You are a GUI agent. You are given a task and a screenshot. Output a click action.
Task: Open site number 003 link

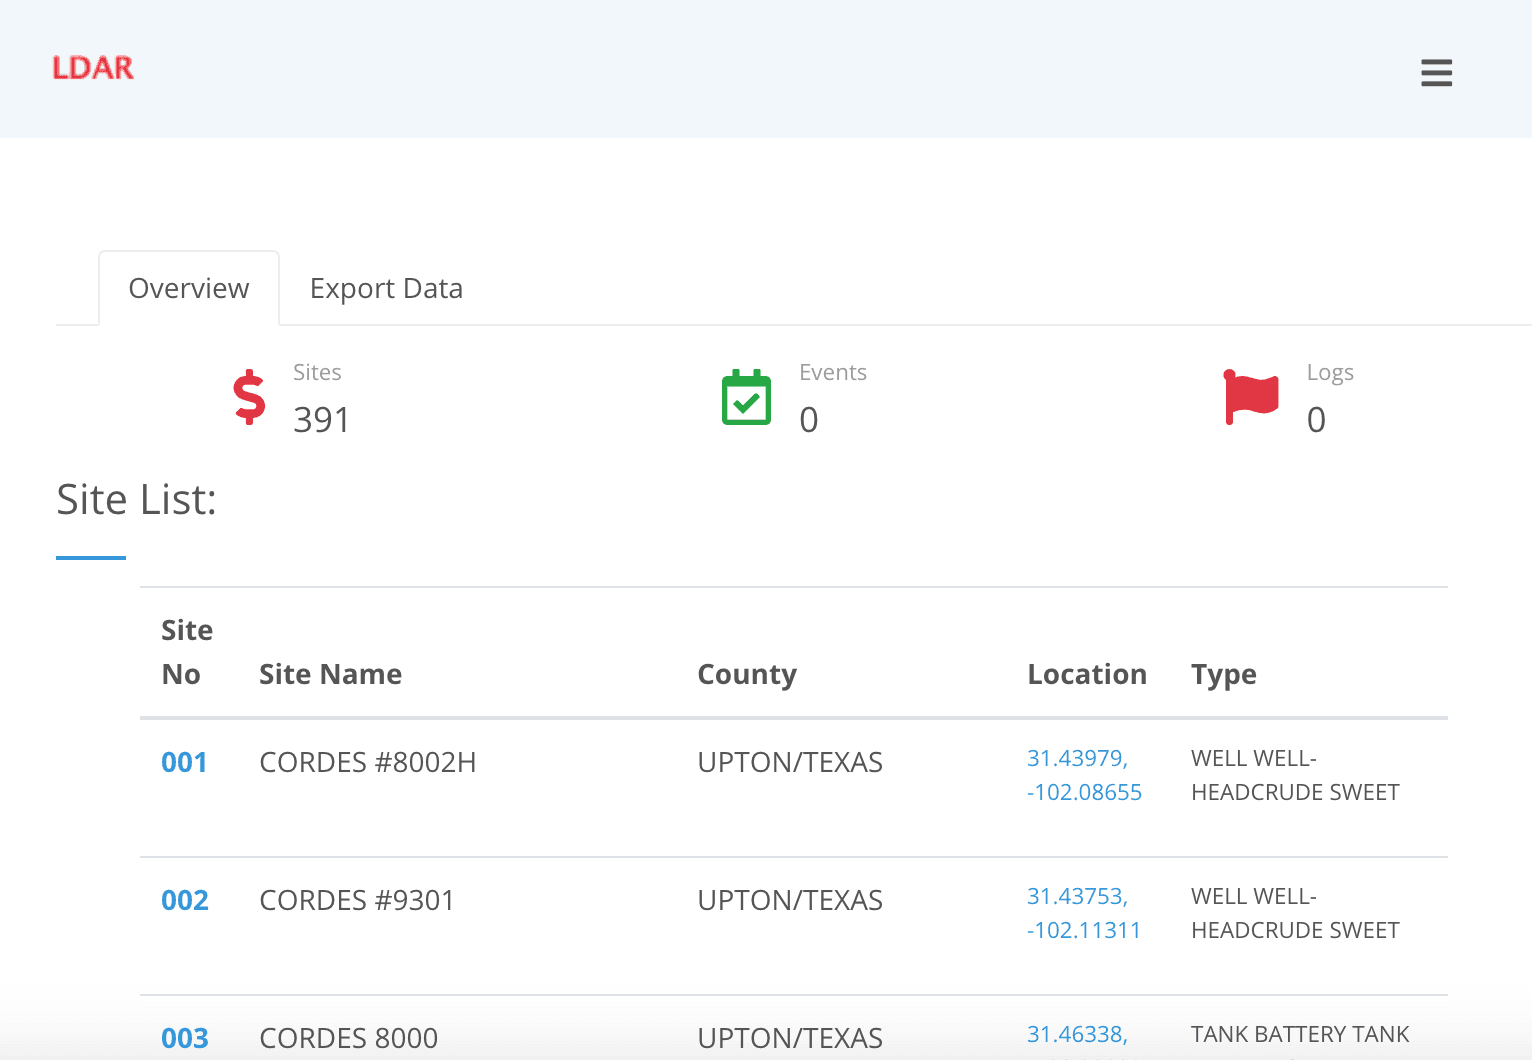[x=185, y=1038]
